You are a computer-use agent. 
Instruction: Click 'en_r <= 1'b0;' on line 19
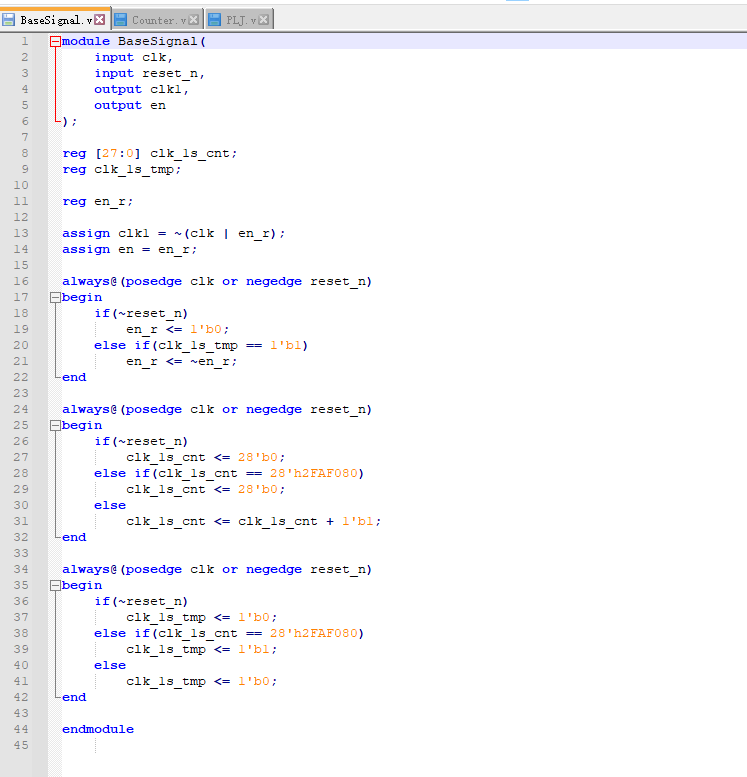[x=177, y=329]
